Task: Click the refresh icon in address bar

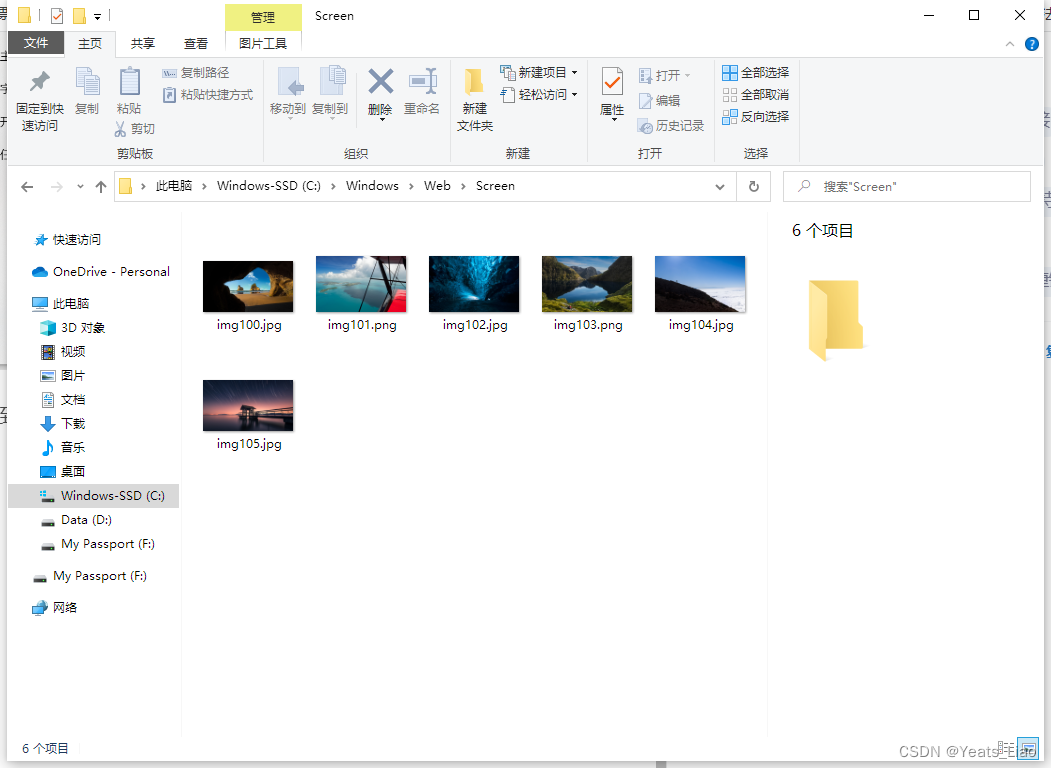Action: 753,186
